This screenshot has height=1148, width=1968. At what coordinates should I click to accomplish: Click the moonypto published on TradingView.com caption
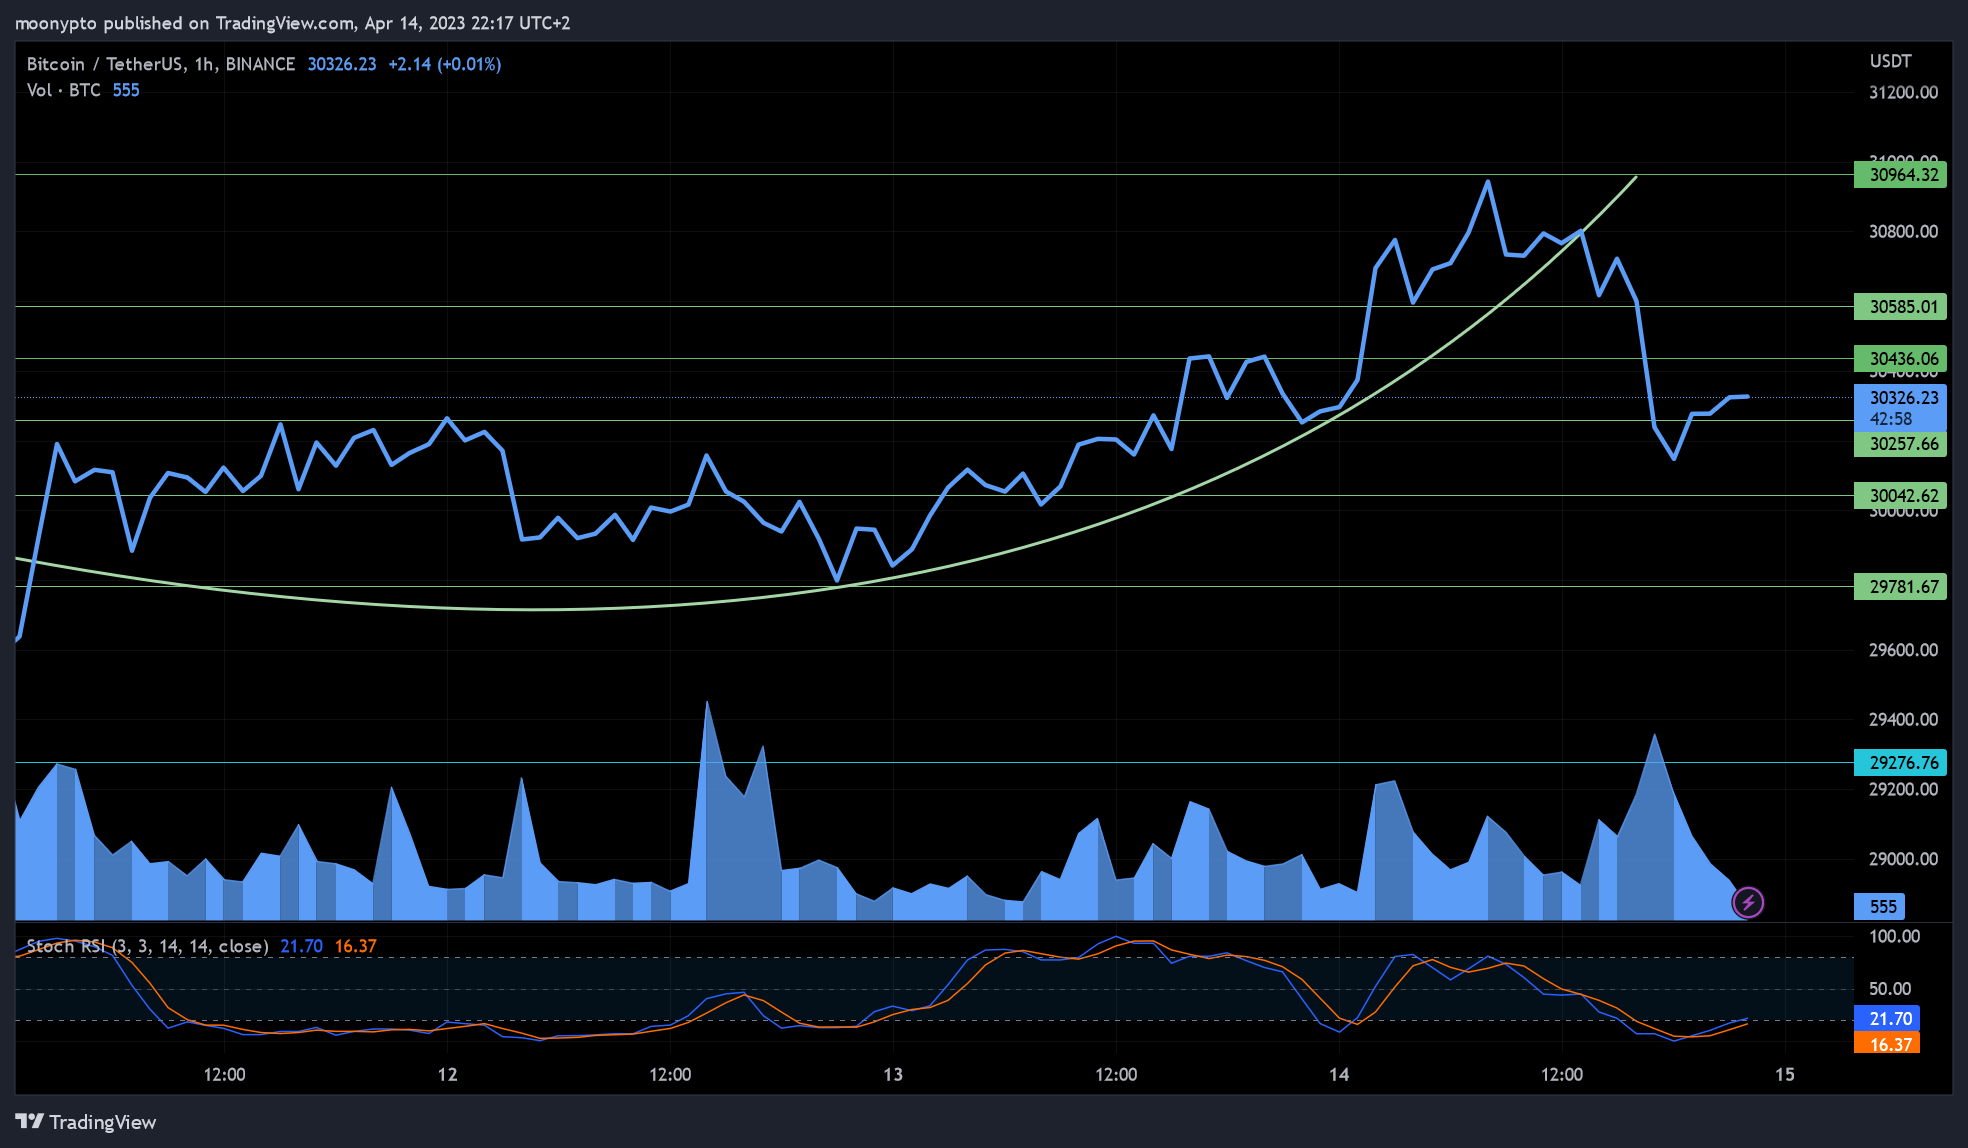tap(293, 23)
